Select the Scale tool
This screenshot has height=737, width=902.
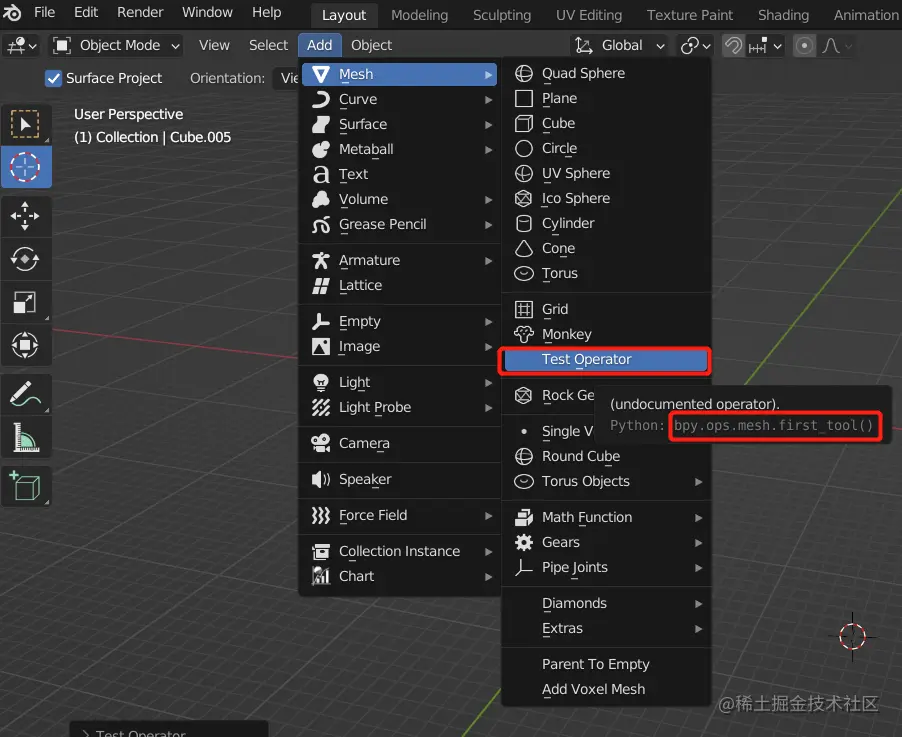click(x=25, y=302)
